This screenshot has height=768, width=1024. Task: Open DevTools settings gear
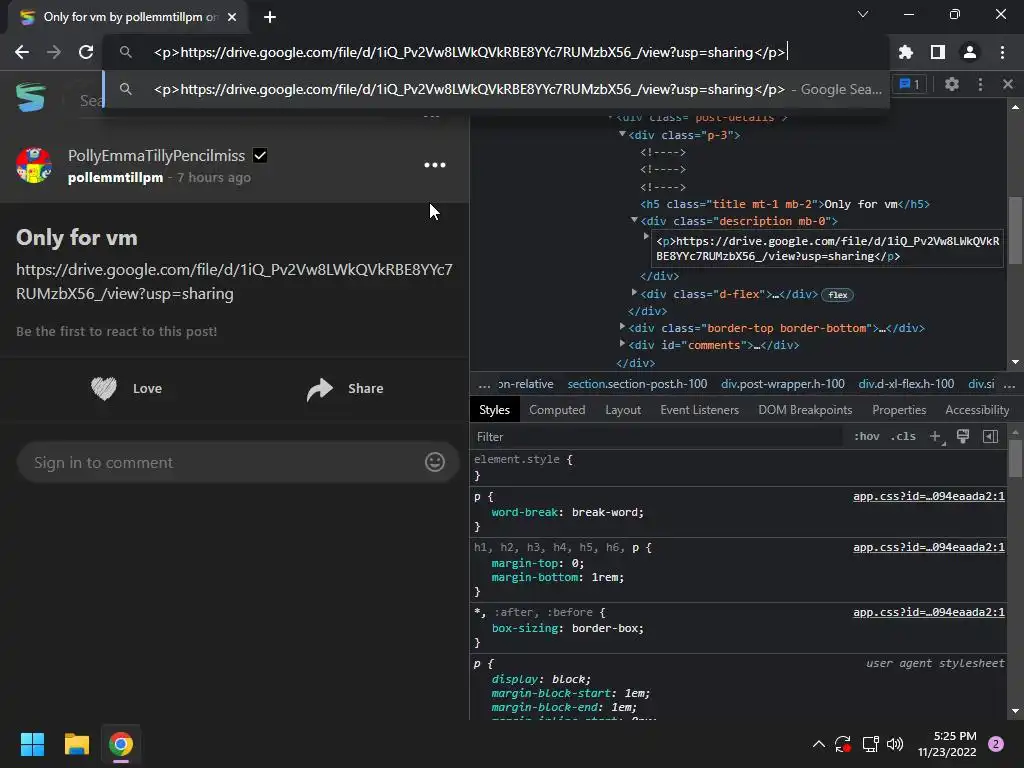[952, 84]
